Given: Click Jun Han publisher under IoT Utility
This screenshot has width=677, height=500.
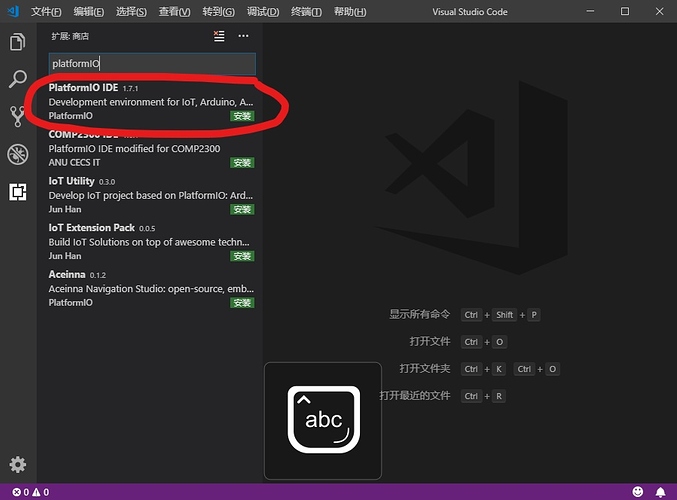Looking at the screenshot, I should 65,209.
